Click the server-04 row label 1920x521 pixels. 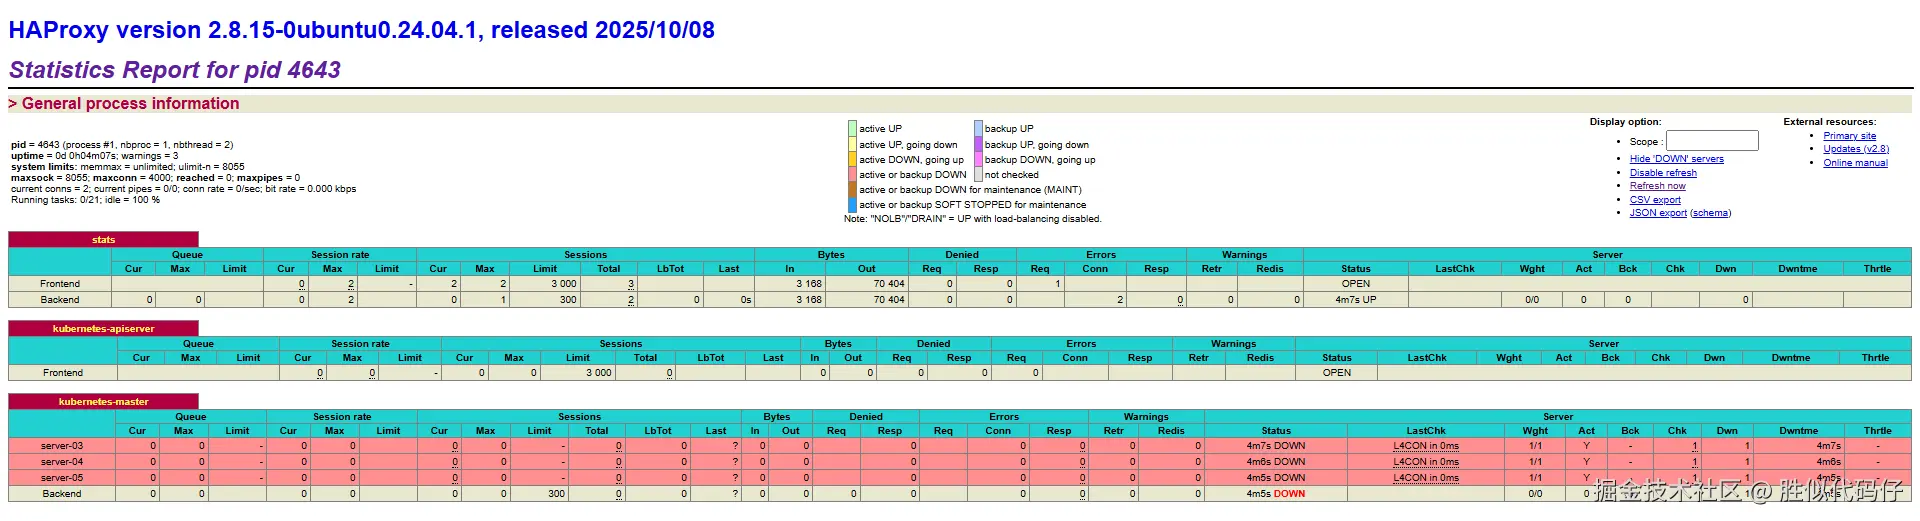pos(62,462)
